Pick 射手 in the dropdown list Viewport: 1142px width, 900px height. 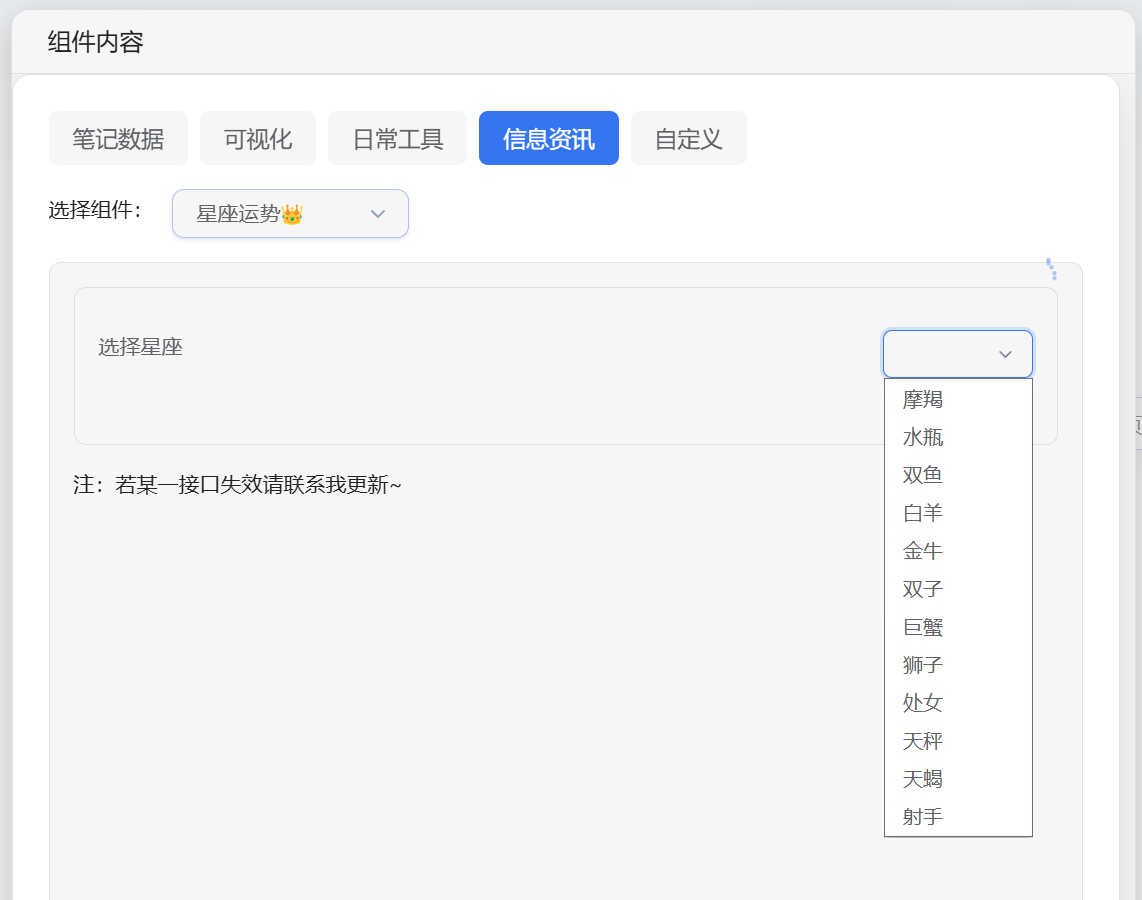(958, 816)
